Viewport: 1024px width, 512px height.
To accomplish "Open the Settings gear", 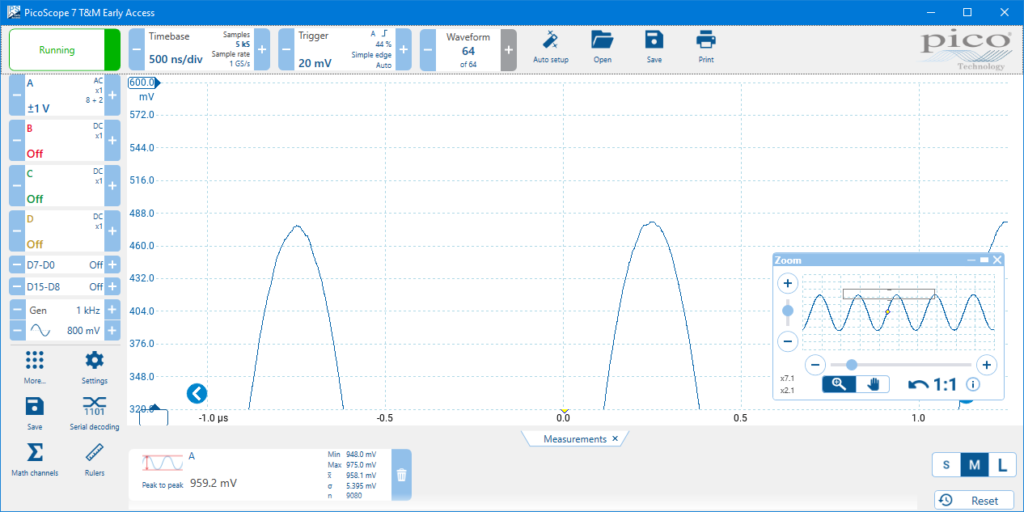I will click(x=95, y=360).
